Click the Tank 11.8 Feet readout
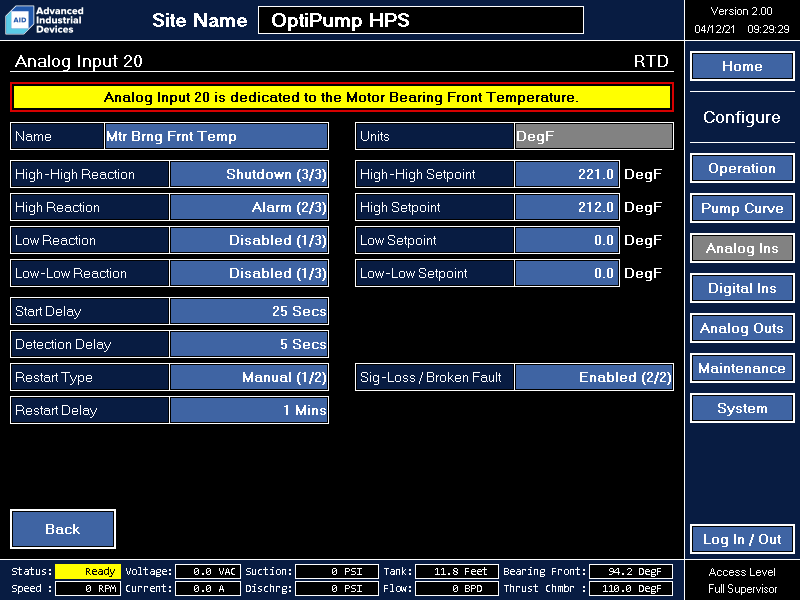 tap(457, 571)
